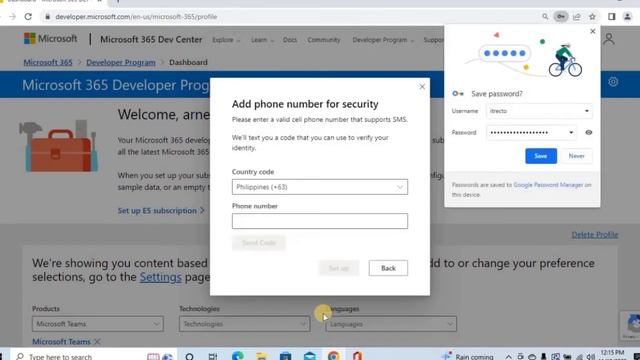Open Microsoft Store from the taskbar
This screenshot has width=640, height=360.
[x=285, y=356]
